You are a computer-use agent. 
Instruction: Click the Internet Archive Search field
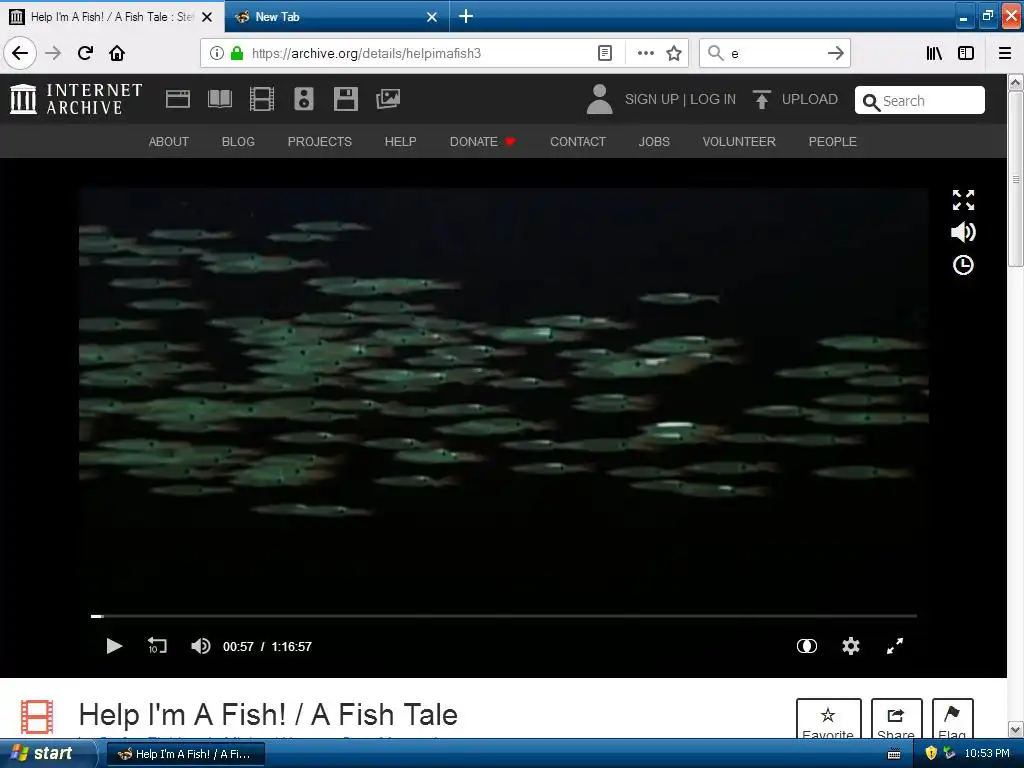920,101
